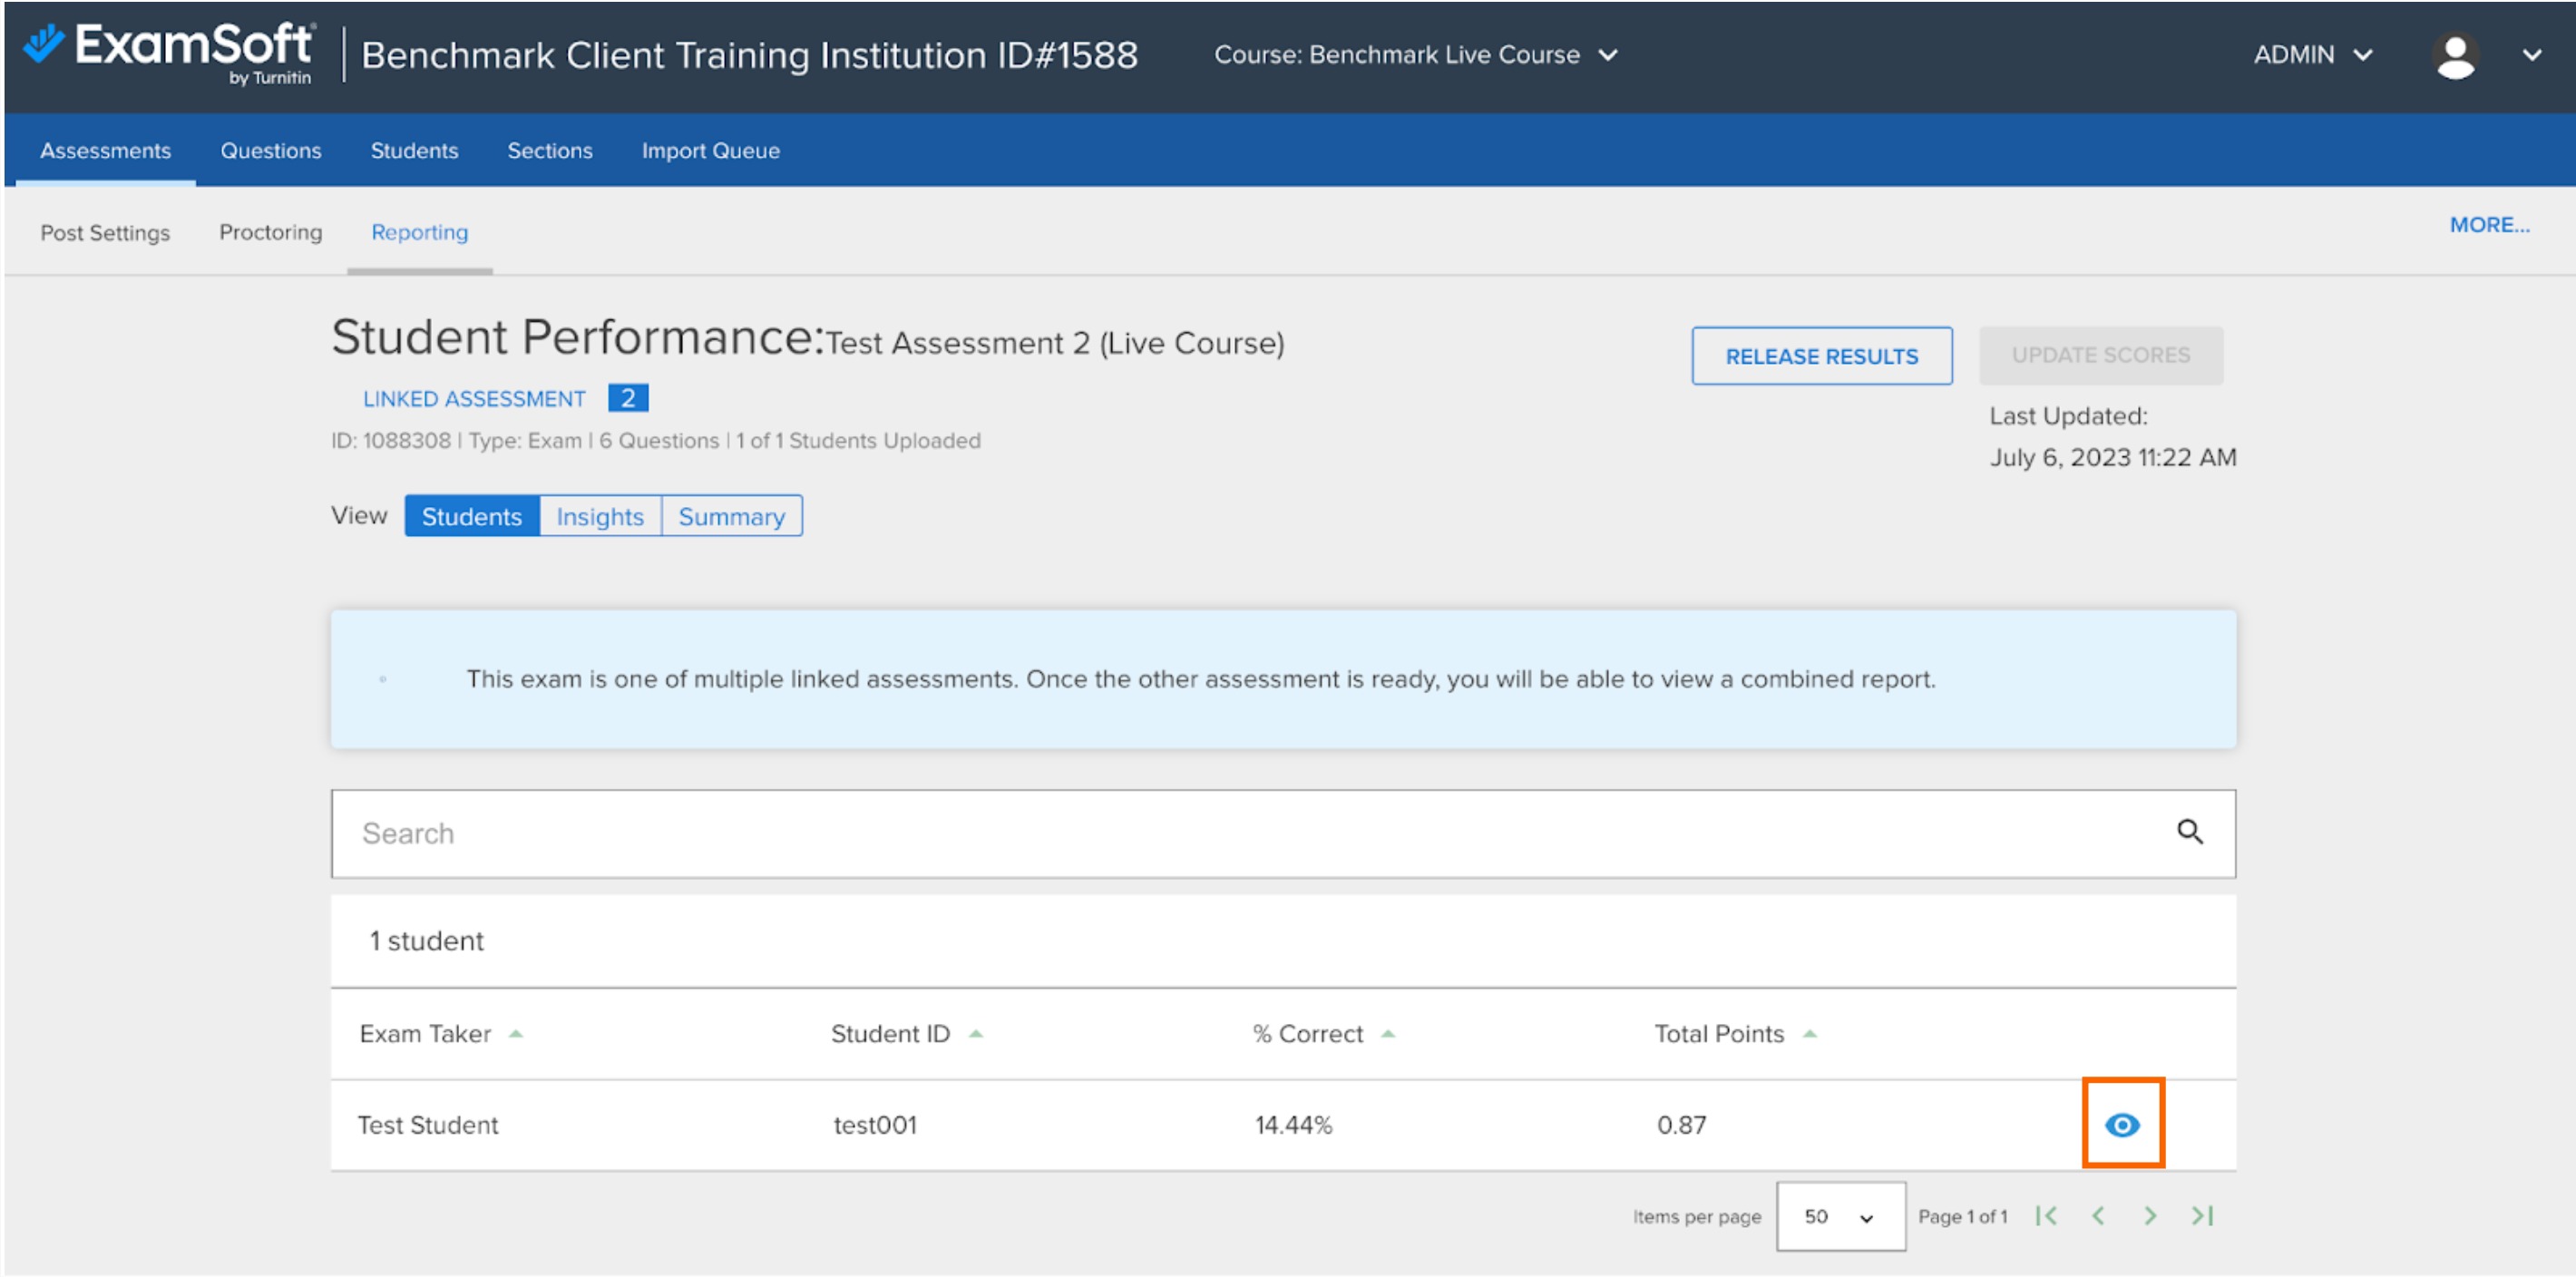
Task: Open the user profile avatar icon
Action: click(x=2456, y=55)
